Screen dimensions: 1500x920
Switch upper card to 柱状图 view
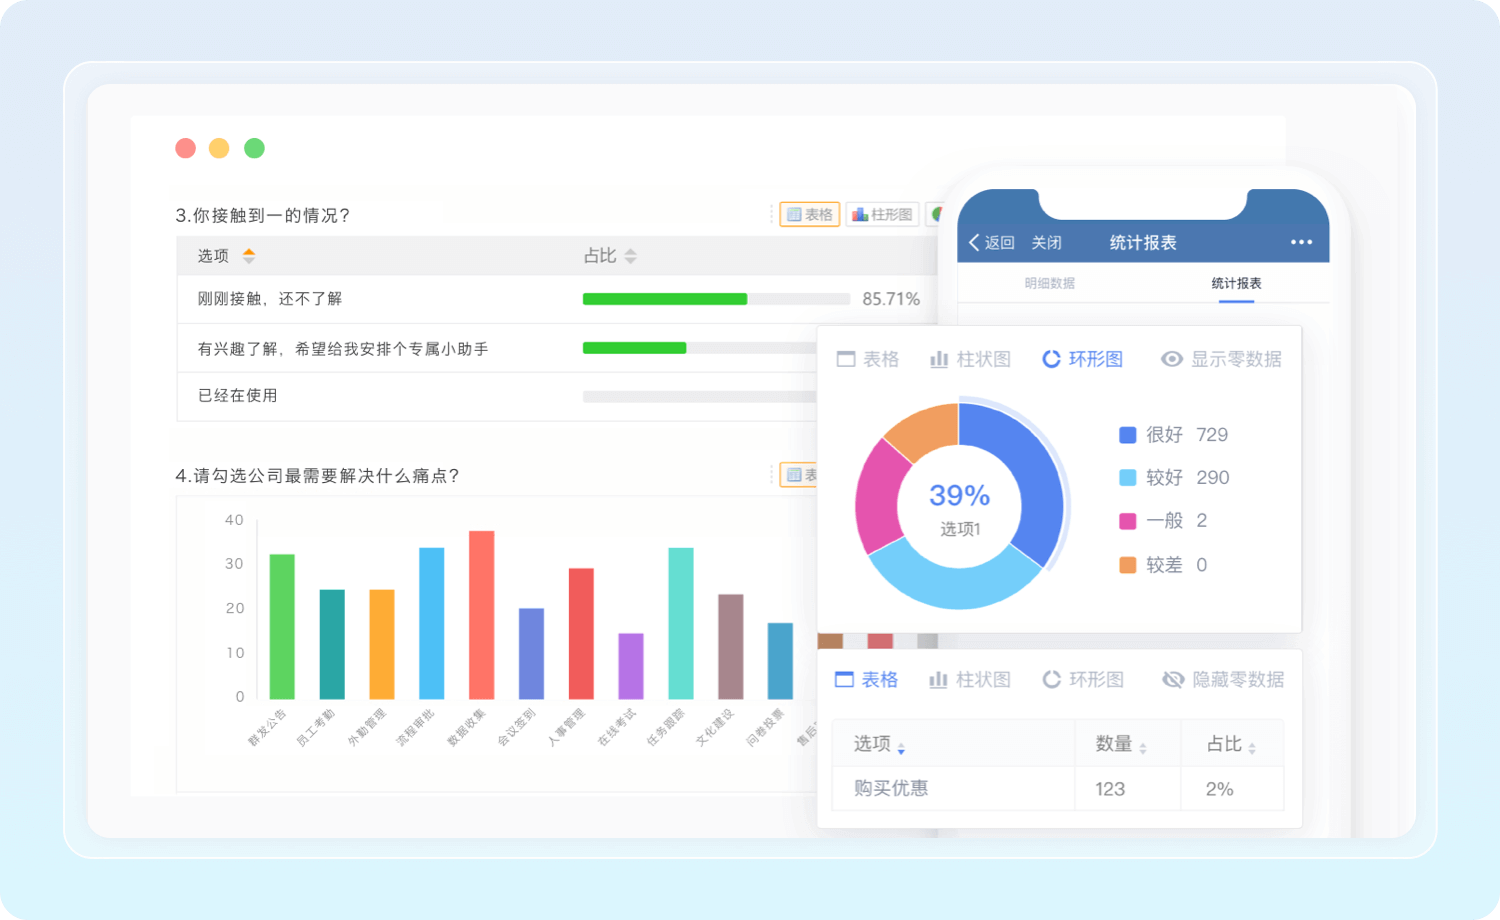(970, 359)
